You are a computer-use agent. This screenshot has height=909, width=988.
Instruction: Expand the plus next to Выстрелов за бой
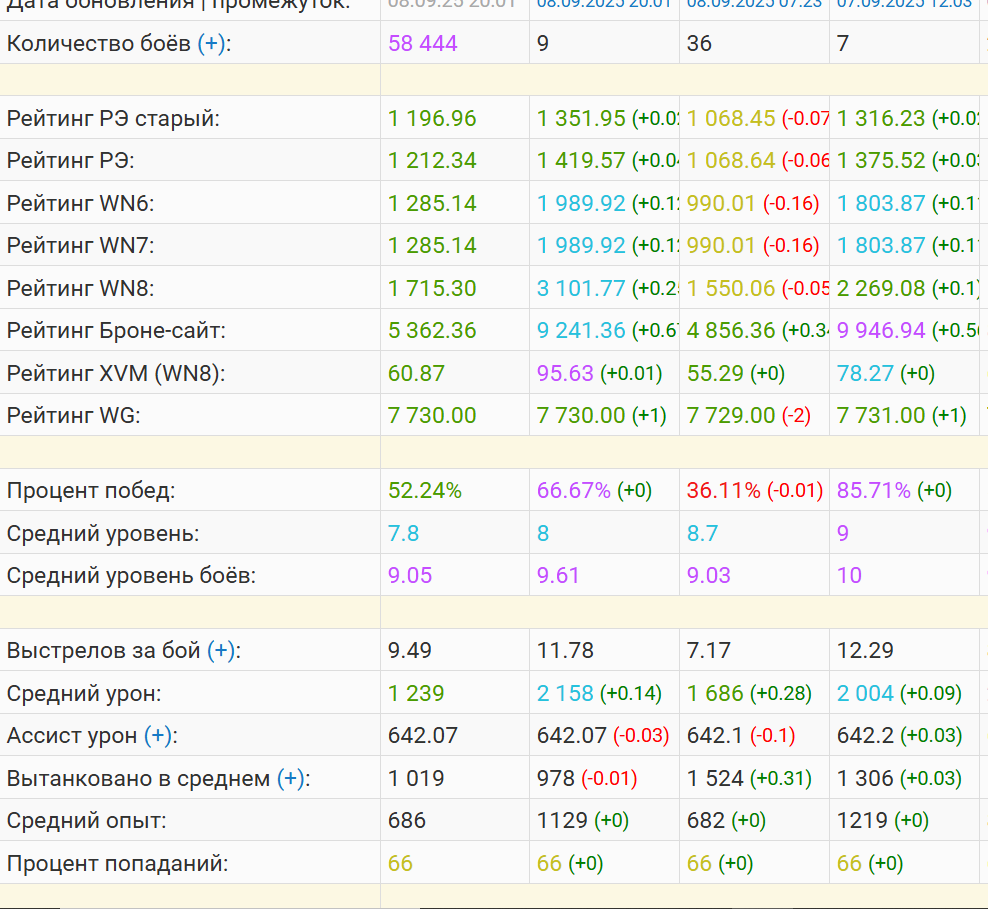[221, 651]
